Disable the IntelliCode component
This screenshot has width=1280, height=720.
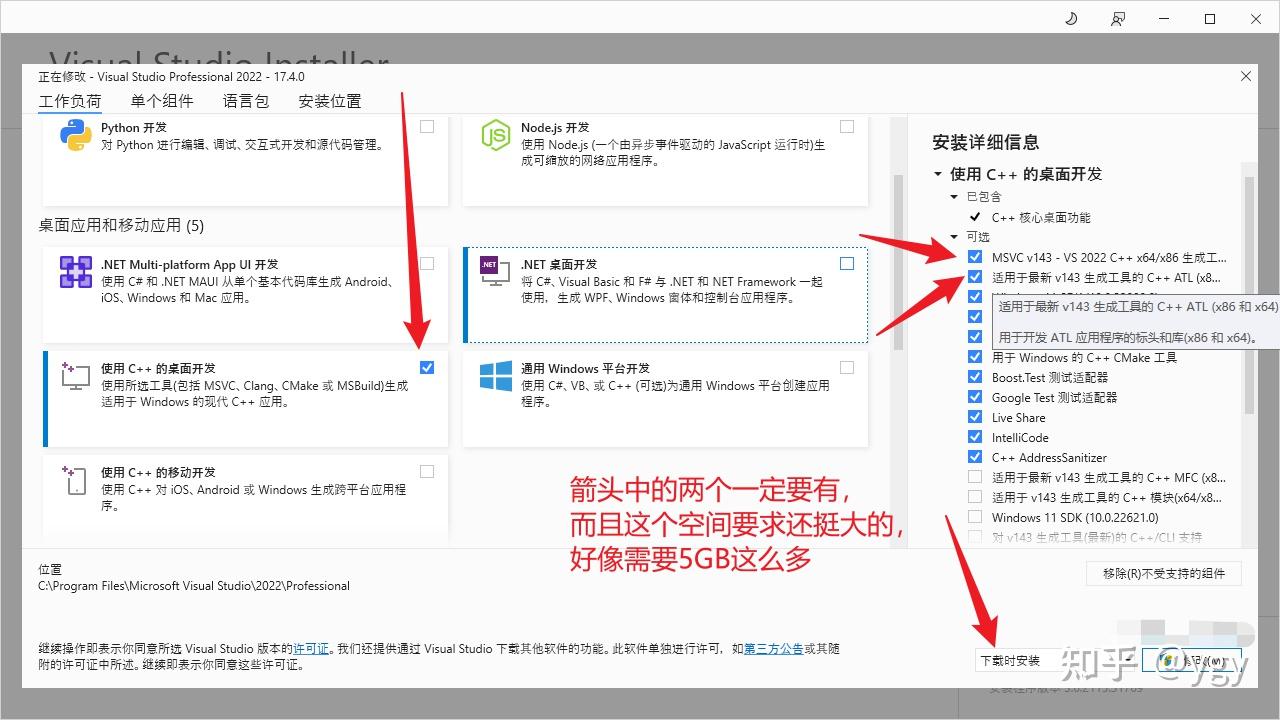pyautogui.click(x=975, y=437)
